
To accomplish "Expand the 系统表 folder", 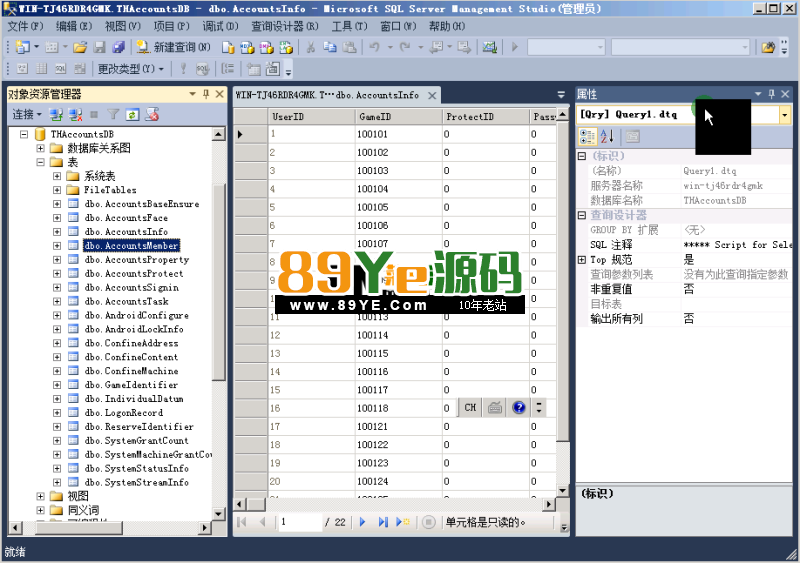I will coord(57,176).
